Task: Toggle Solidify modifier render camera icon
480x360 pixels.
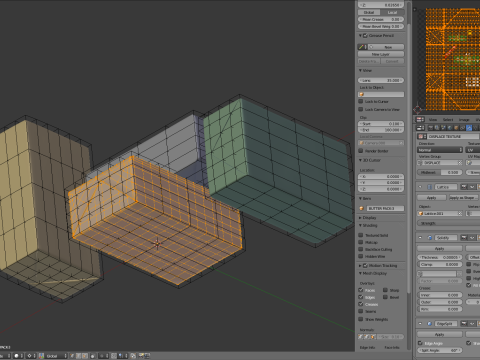Action: (464, 238)
